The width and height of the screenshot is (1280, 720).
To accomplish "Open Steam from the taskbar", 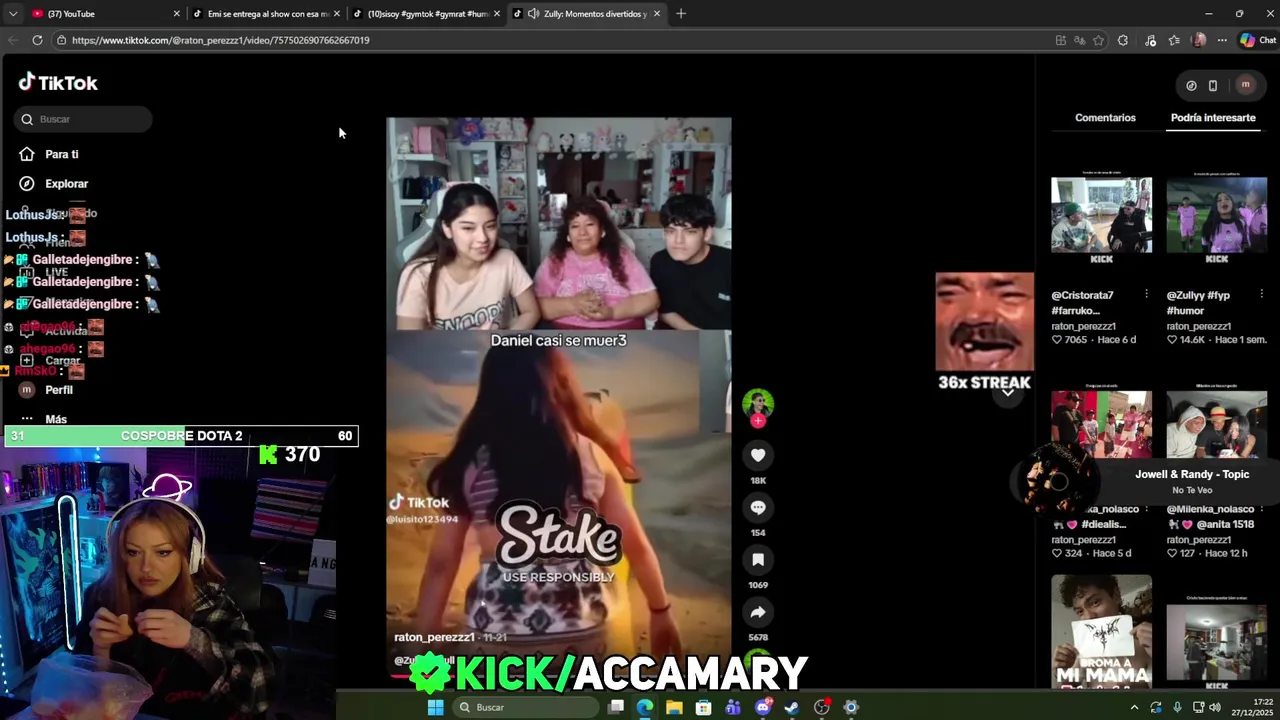I will [792, 707].
